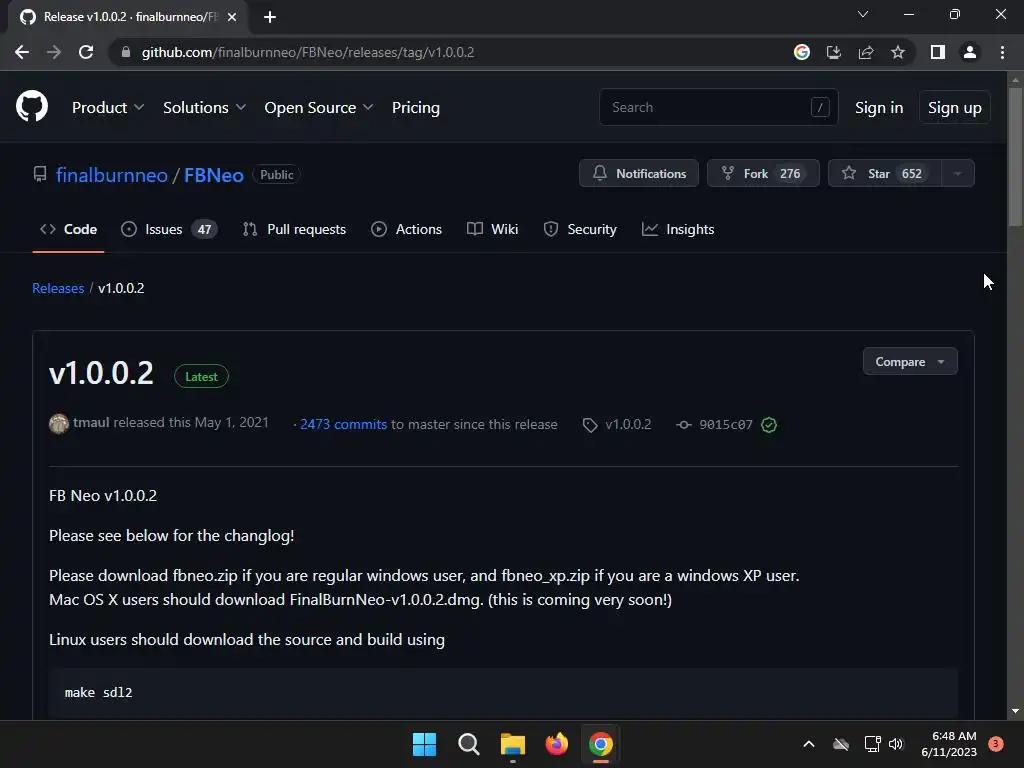Open the Actions tab

(x=406, y=229)
